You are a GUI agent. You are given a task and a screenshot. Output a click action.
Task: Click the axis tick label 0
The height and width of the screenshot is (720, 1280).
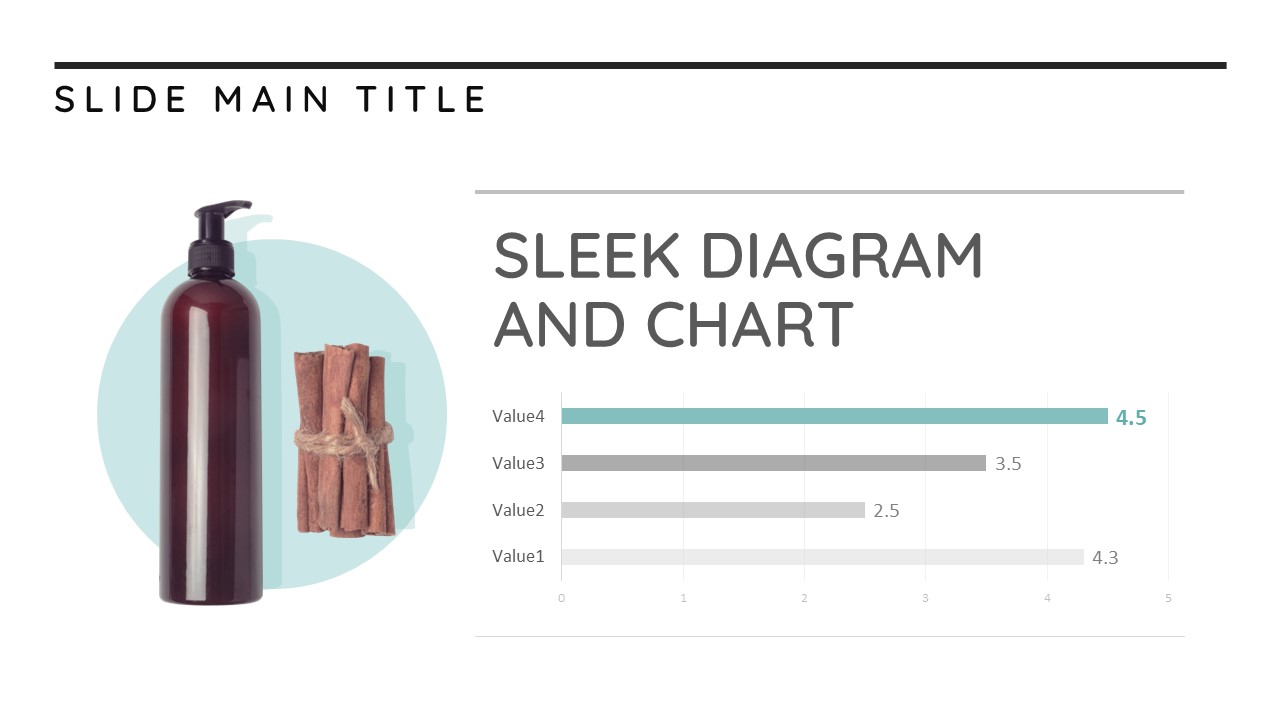[x=561, y=598]
